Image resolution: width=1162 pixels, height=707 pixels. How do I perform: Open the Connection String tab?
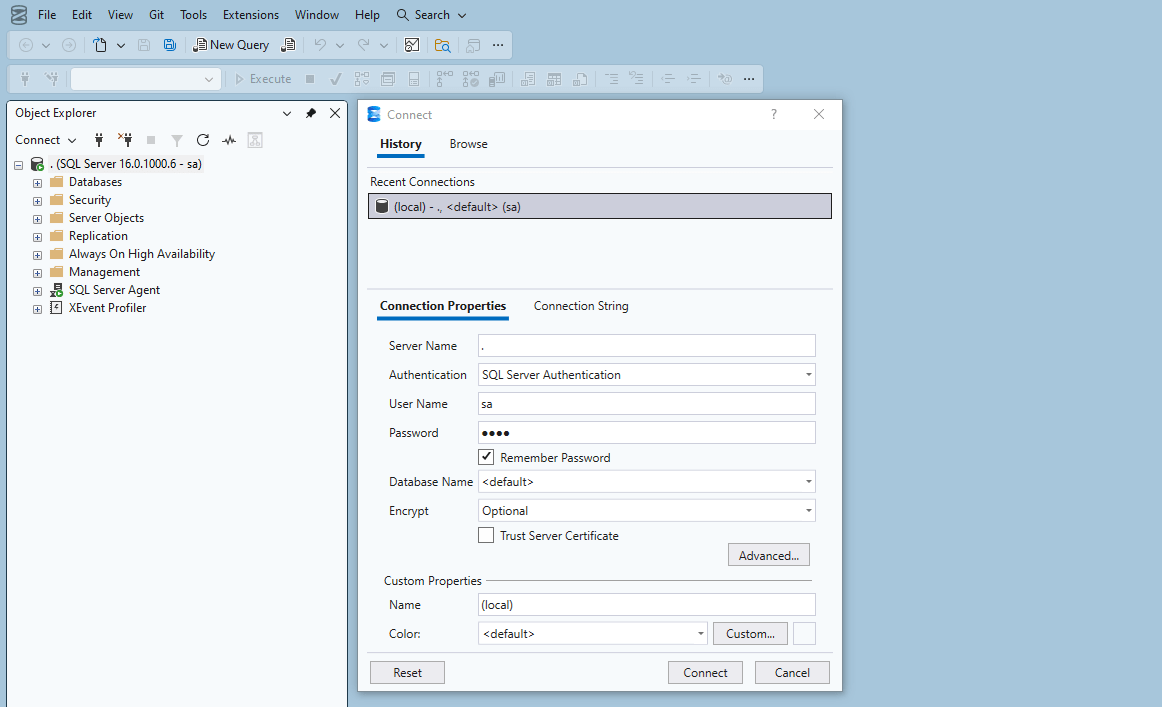580,306
